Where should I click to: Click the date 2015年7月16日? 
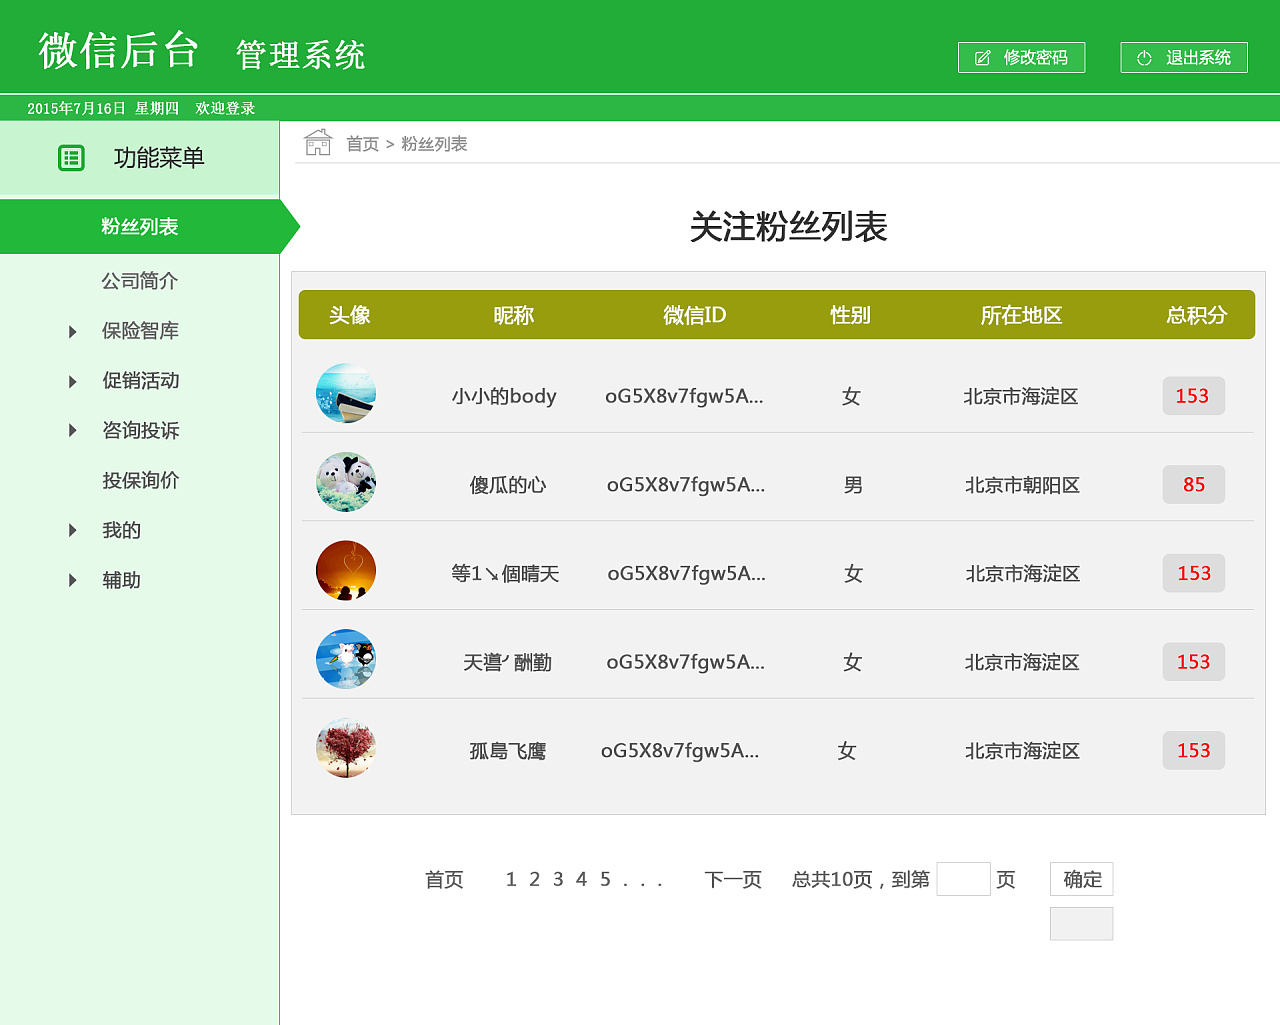[x=76, y=108]
